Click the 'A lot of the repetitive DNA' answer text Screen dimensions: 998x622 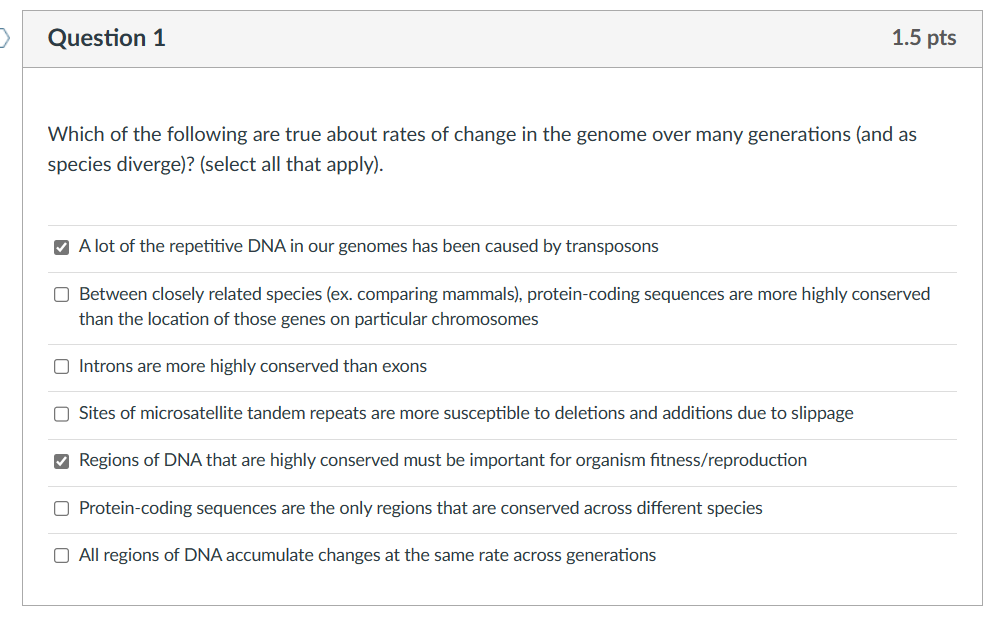368,246
